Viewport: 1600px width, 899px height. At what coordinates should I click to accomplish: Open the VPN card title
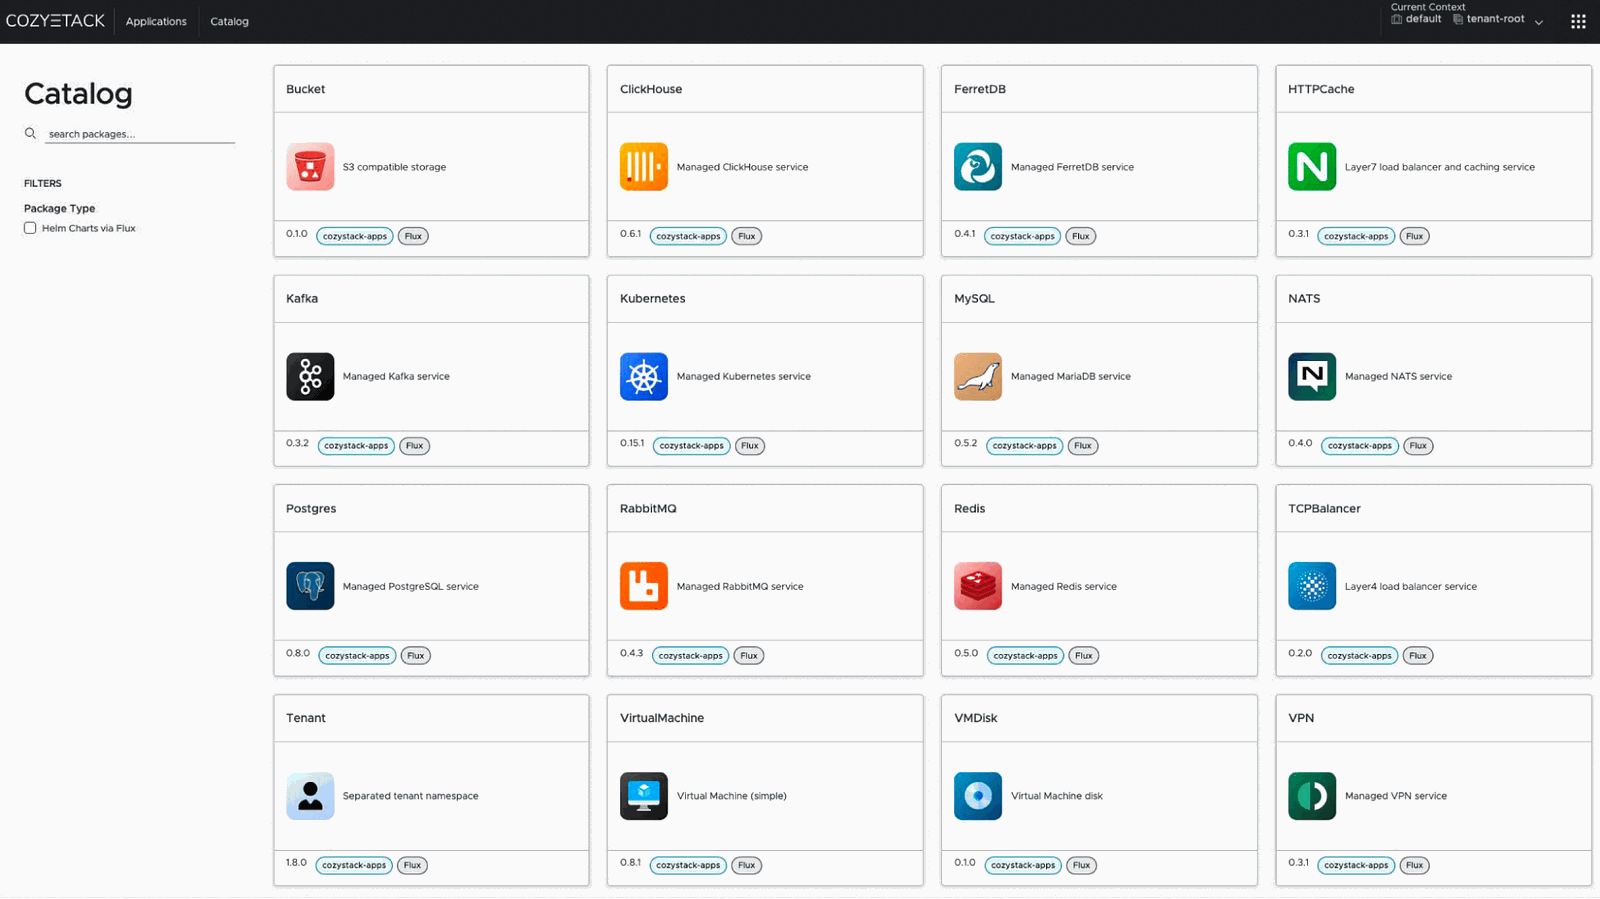pos(1301,718)
